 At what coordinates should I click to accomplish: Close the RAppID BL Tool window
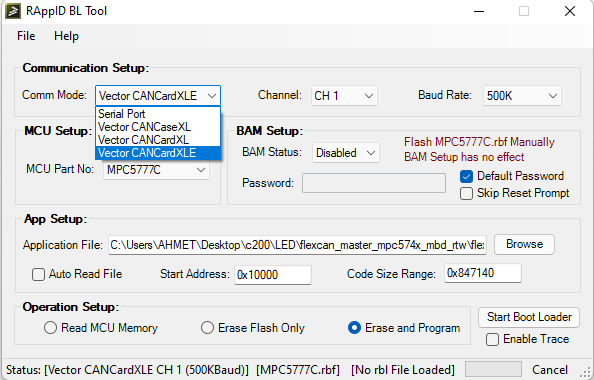570,11
